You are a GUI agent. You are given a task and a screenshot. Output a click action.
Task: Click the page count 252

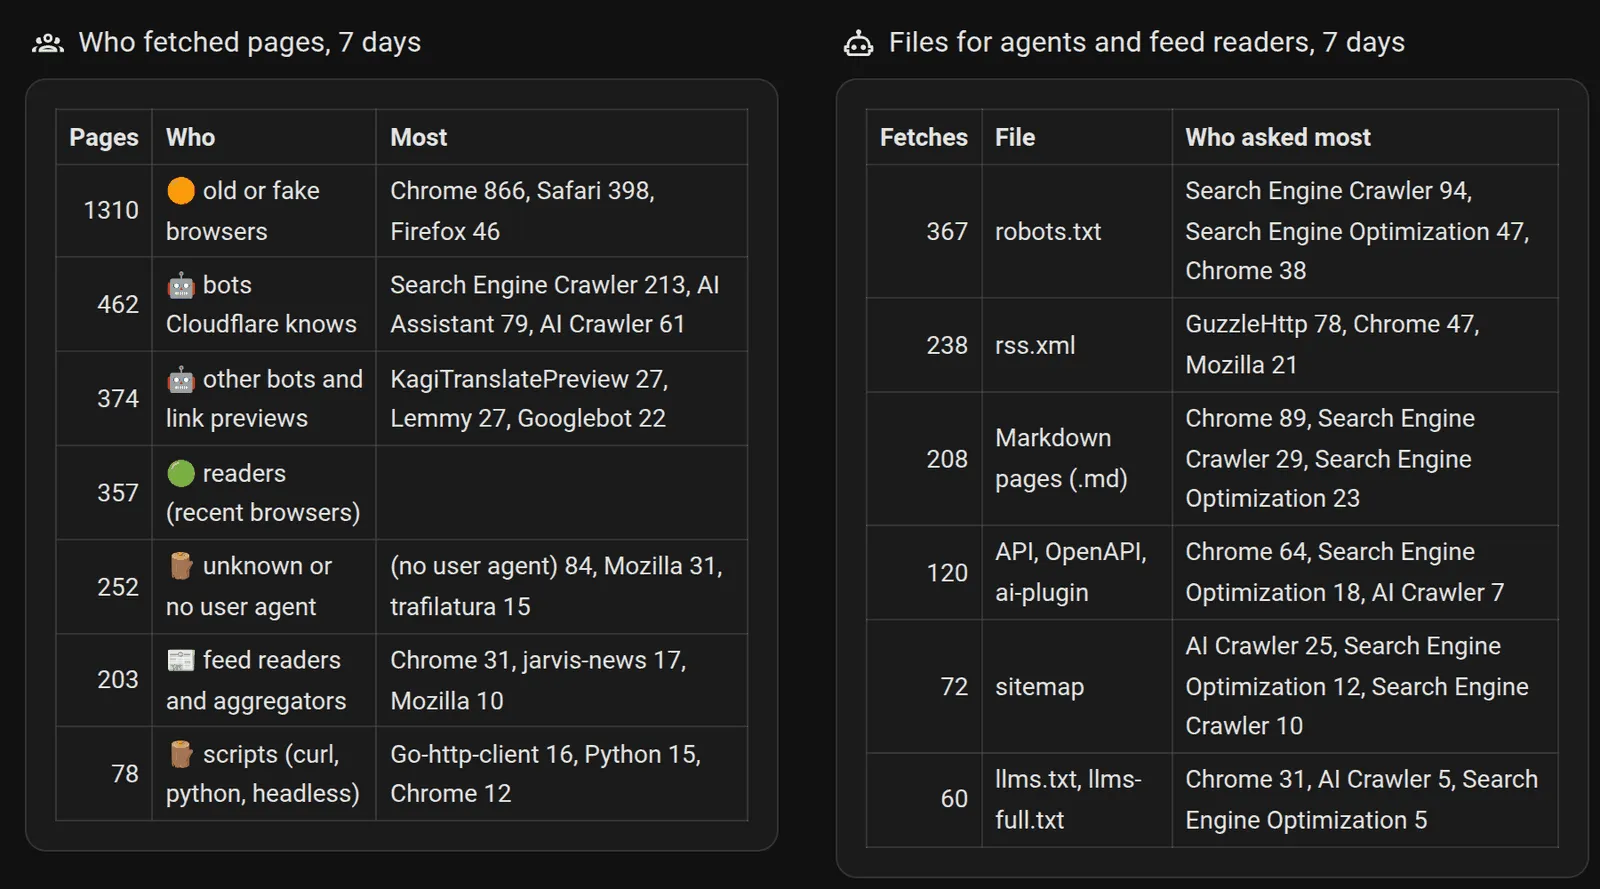tap(118, 586)
